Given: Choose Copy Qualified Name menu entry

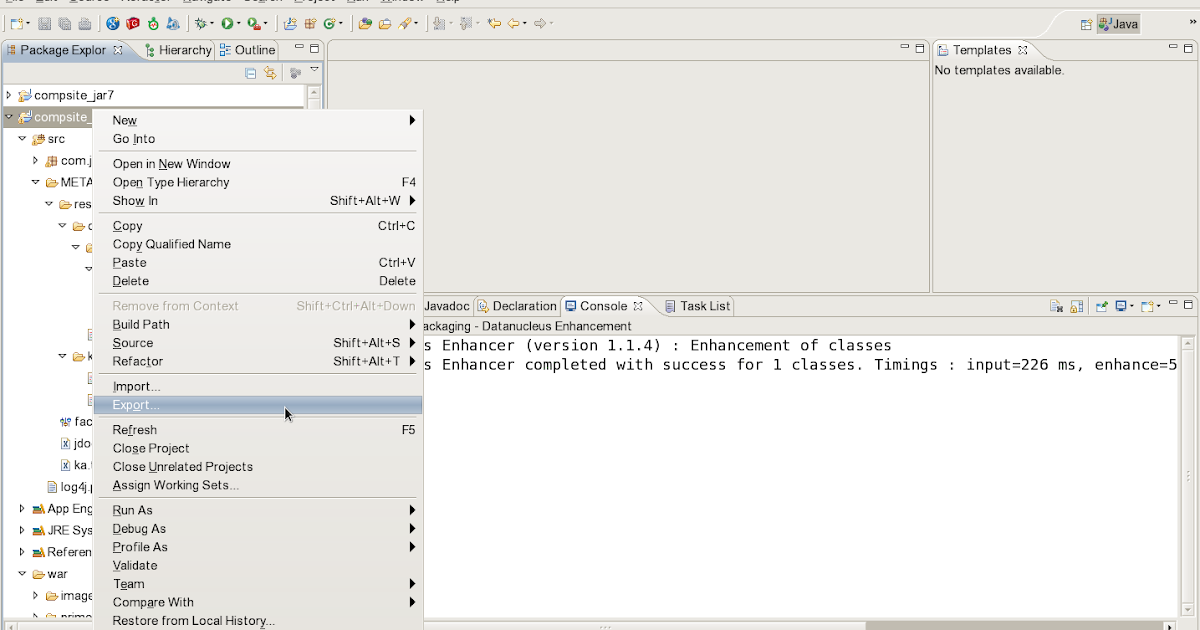Looking at the screenshot, I should coord(258,244).
